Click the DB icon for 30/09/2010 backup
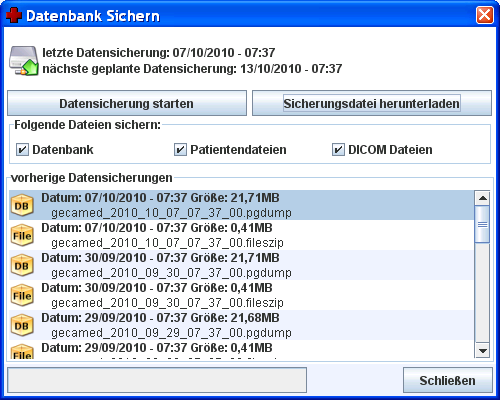The image size is (500, 400). pyautogui.click(x=22, y=265)
